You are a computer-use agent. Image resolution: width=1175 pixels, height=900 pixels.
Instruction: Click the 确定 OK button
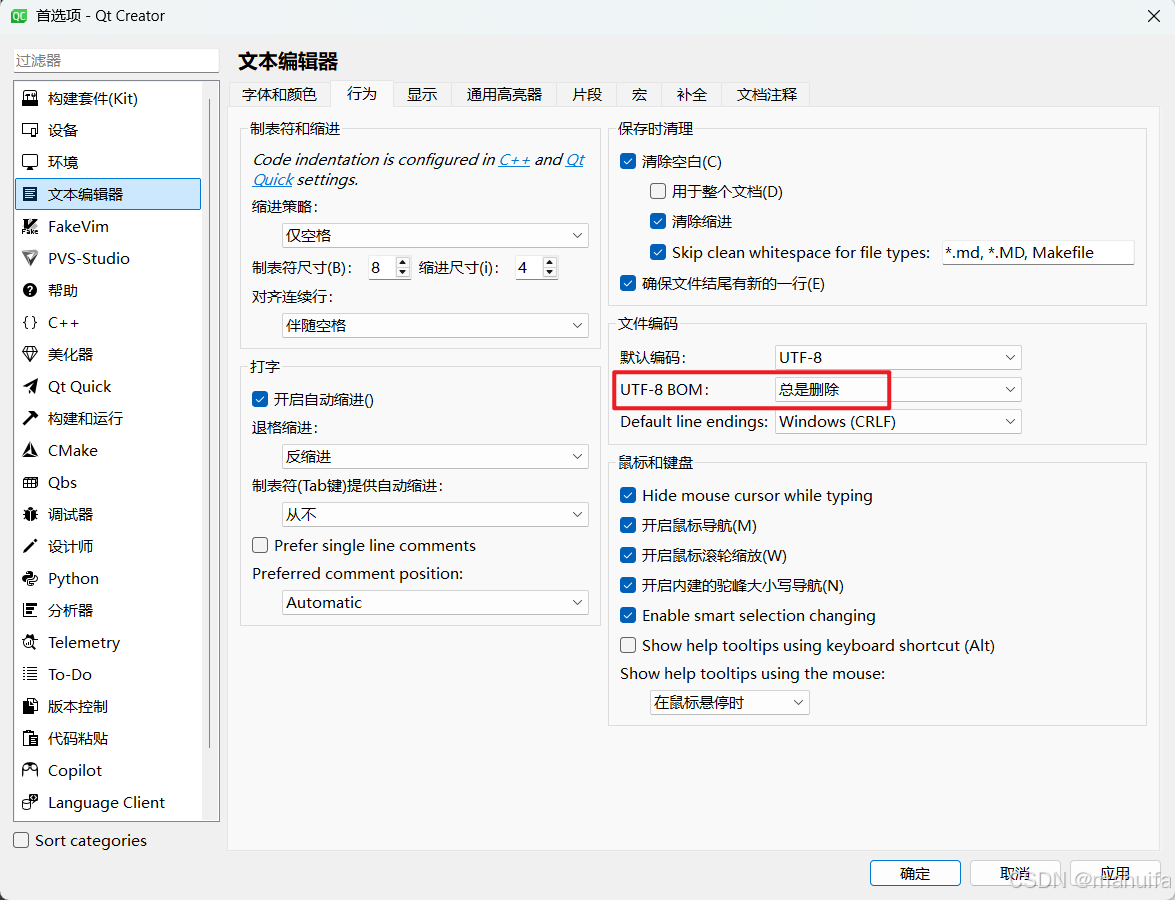(915, 873)
